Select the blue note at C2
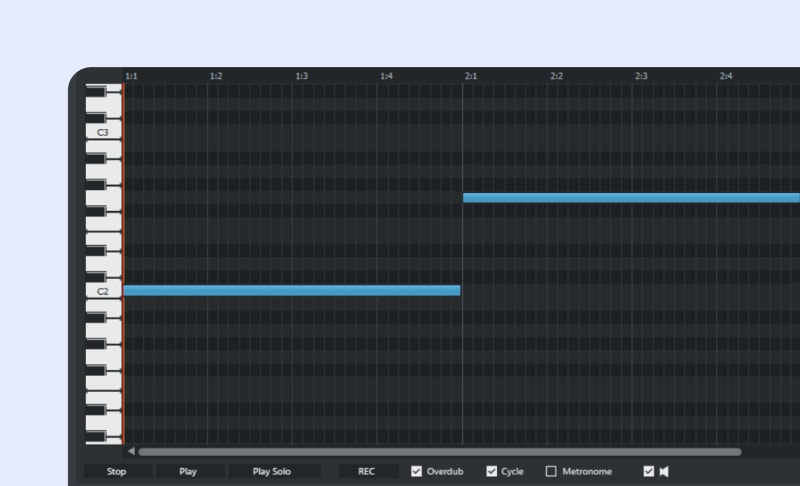Image resolution: width=800 pixels, height=486 pixels. tap(291, 291)
